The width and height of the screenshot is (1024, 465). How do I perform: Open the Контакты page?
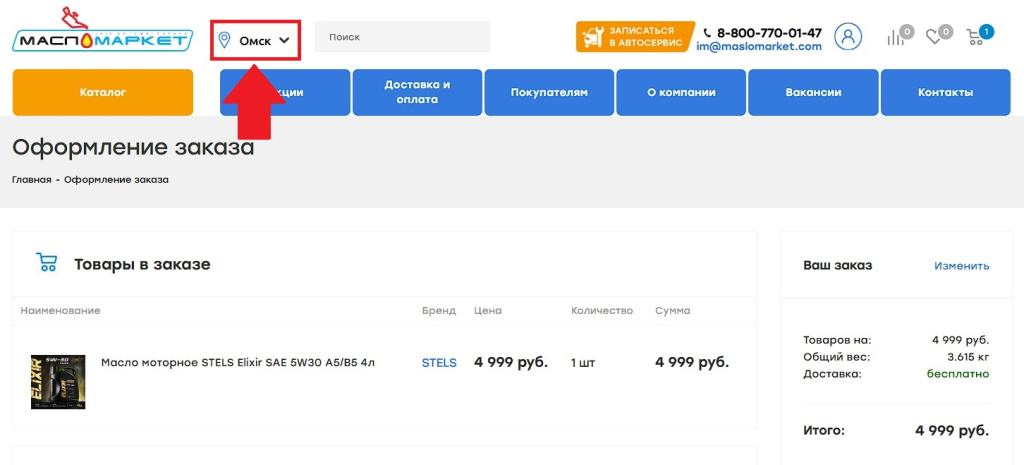[945, 92]
